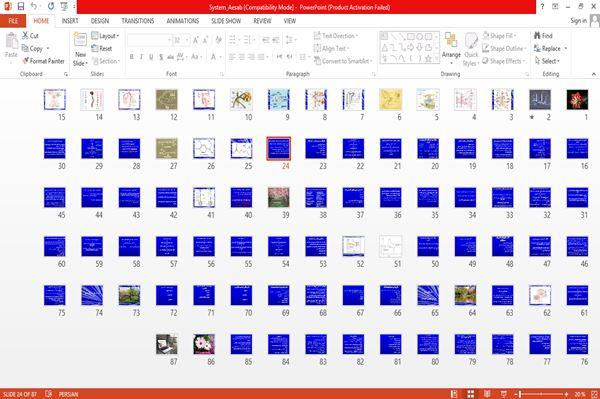
Task: Switch to the ANIMATIONS tab
Action: click(x=183, y=21)
